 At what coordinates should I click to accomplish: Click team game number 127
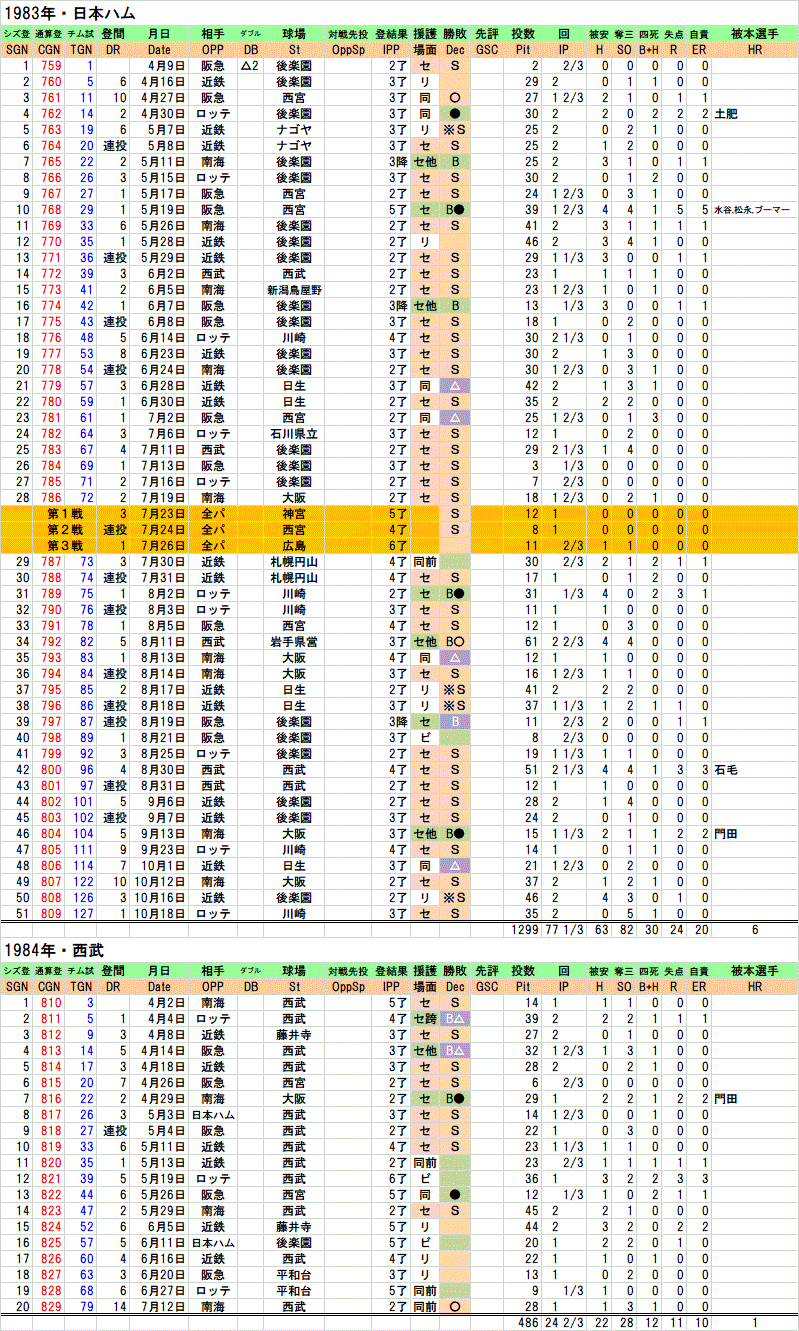(83, 914)
